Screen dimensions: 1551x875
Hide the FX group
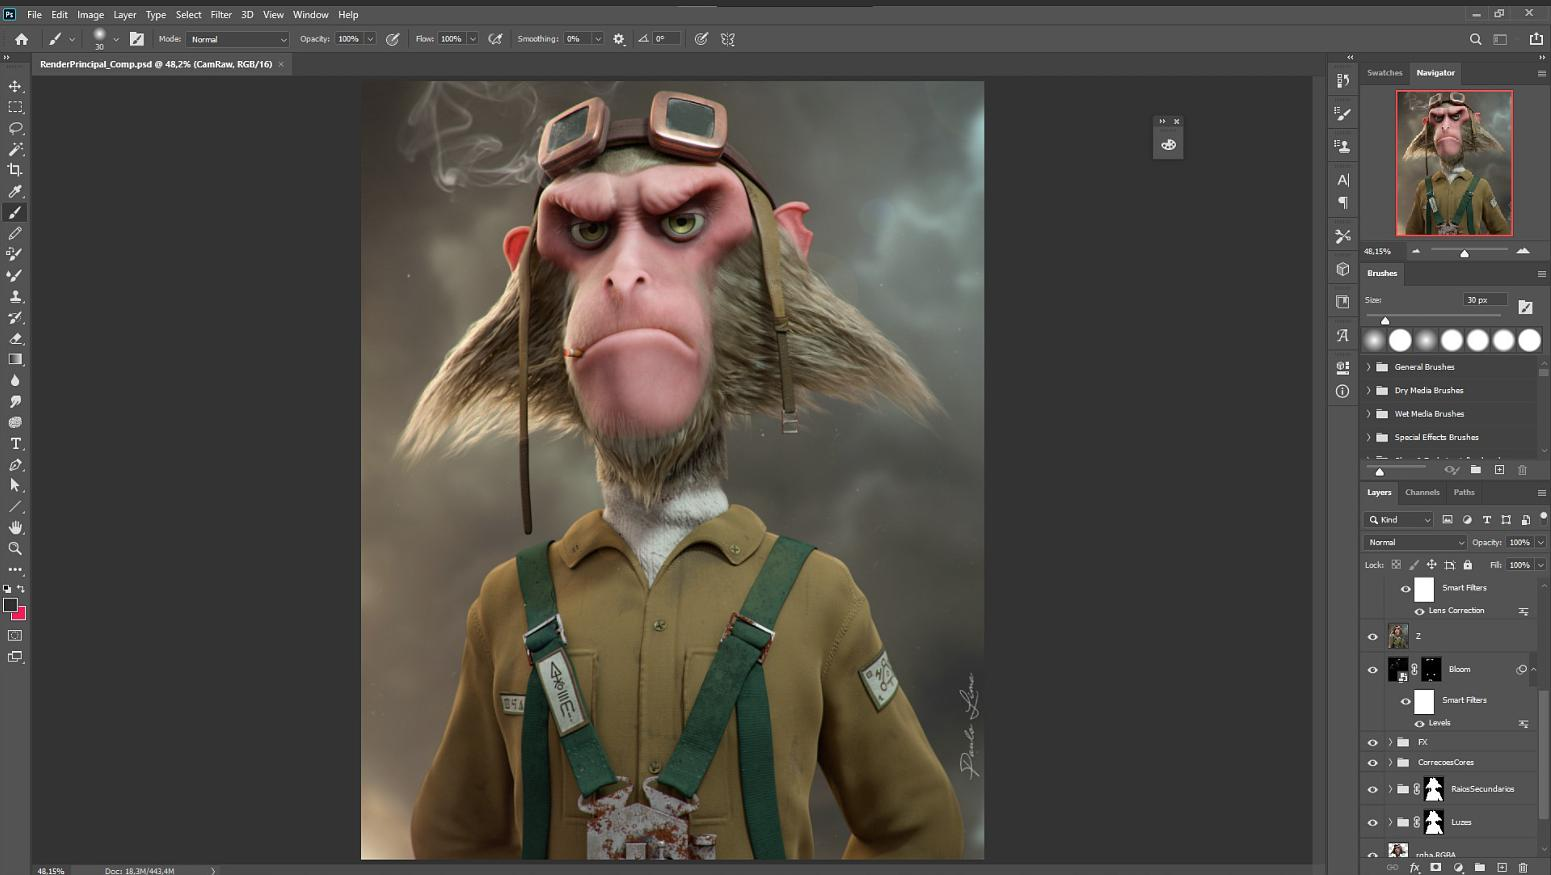click(1372, 742)
